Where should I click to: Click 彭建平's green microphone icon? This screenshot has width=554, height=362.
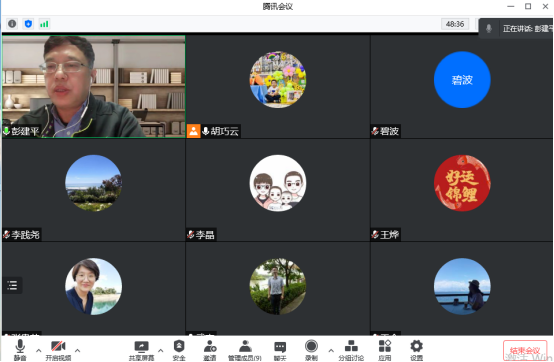pos(6,131)
